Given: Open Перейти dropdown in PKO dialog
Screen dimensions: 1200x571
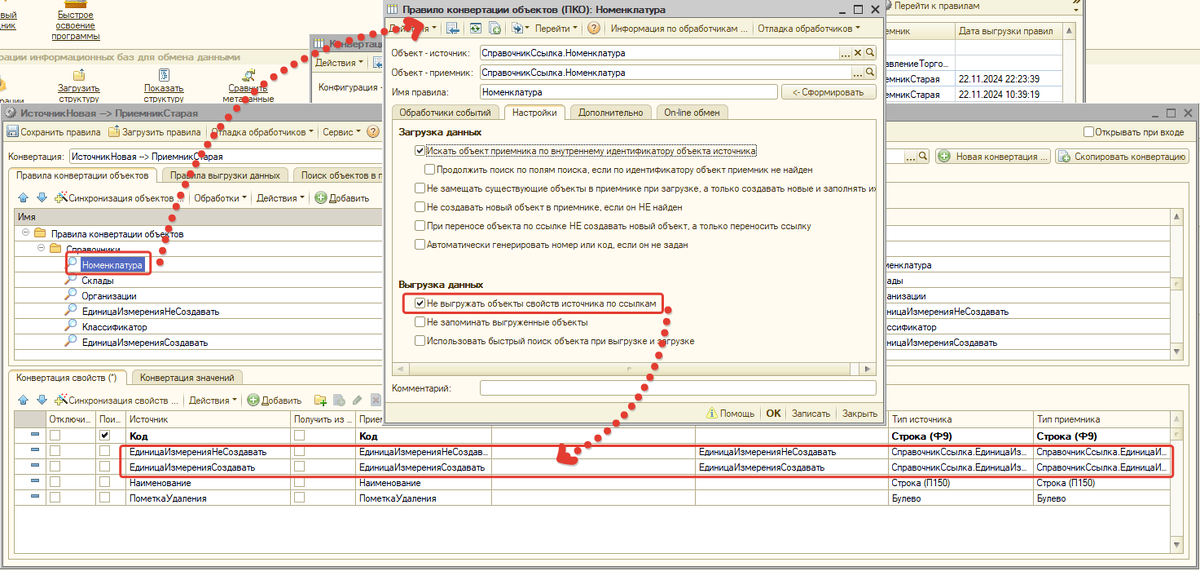Looking at the screenshot, I should pyautogui.click(x=556, y=28).
